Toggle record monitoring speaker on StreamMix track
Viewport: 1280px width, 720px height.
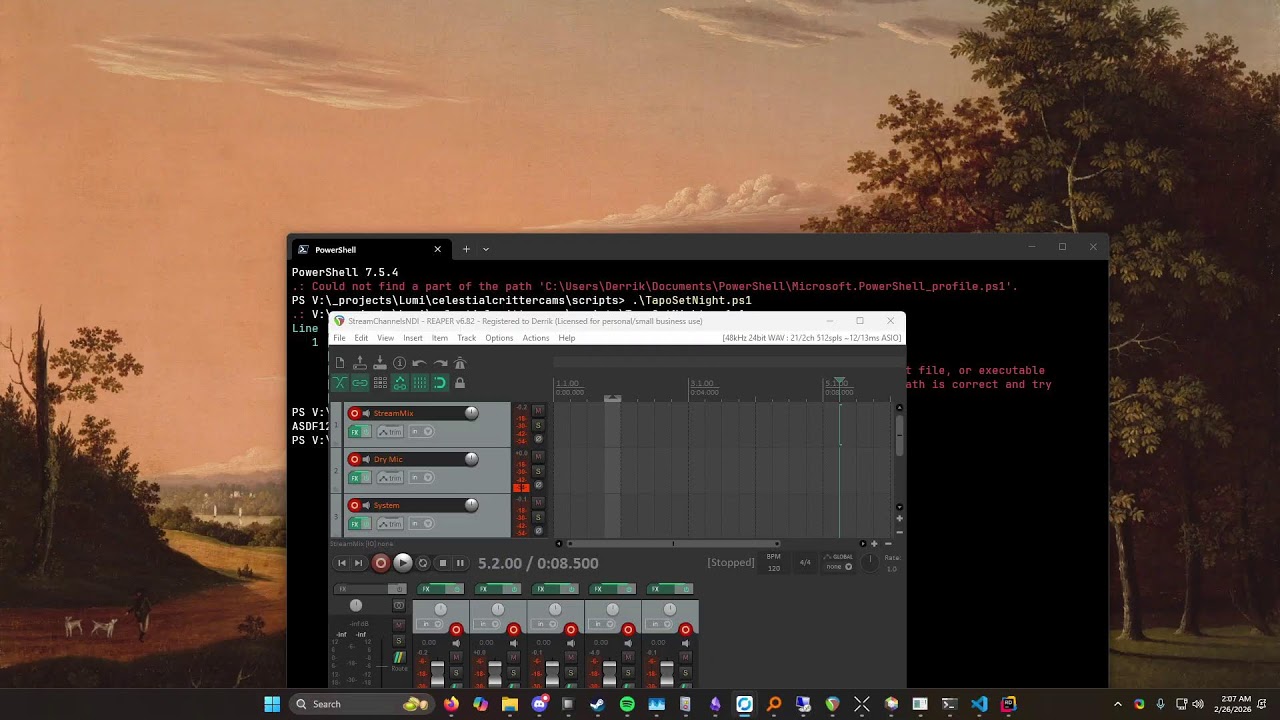tap(366, 413)
